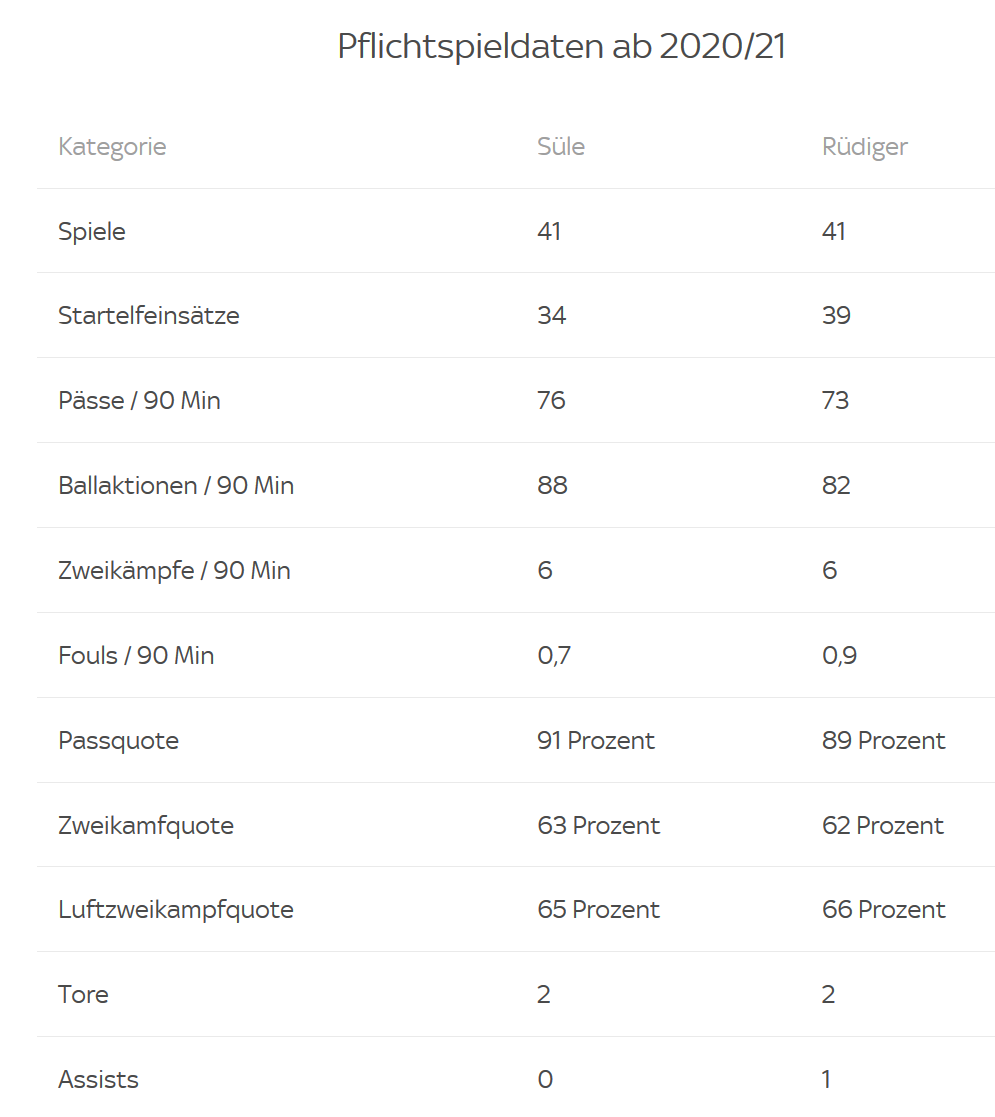Viewport: 995px width, 1117px height.
Task: Click the Tore row label
Action: pyautogui.click(x=83, y=994)
